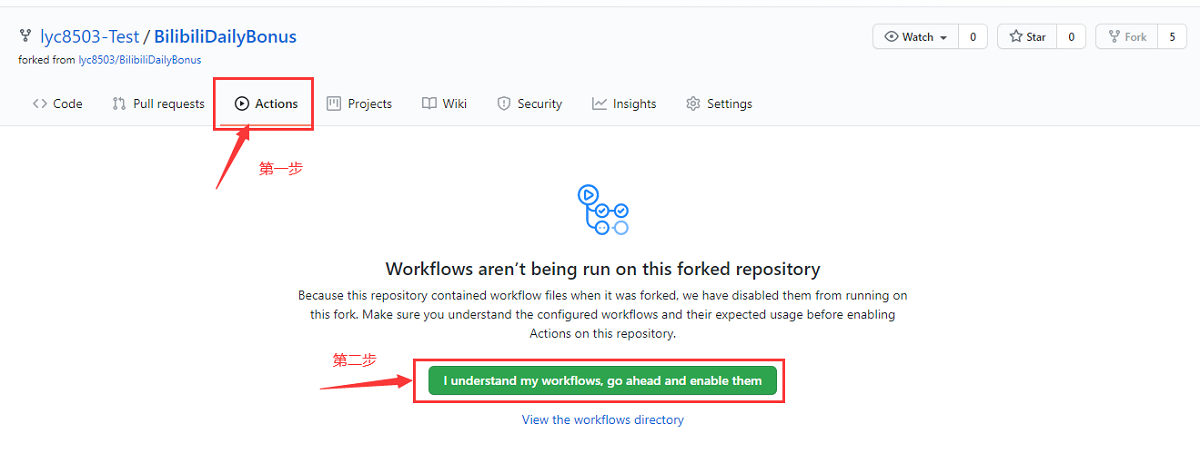The width and height of the screenshot is (1200, 473).
Task: View the Insights tab
Action: coord(624,104)
